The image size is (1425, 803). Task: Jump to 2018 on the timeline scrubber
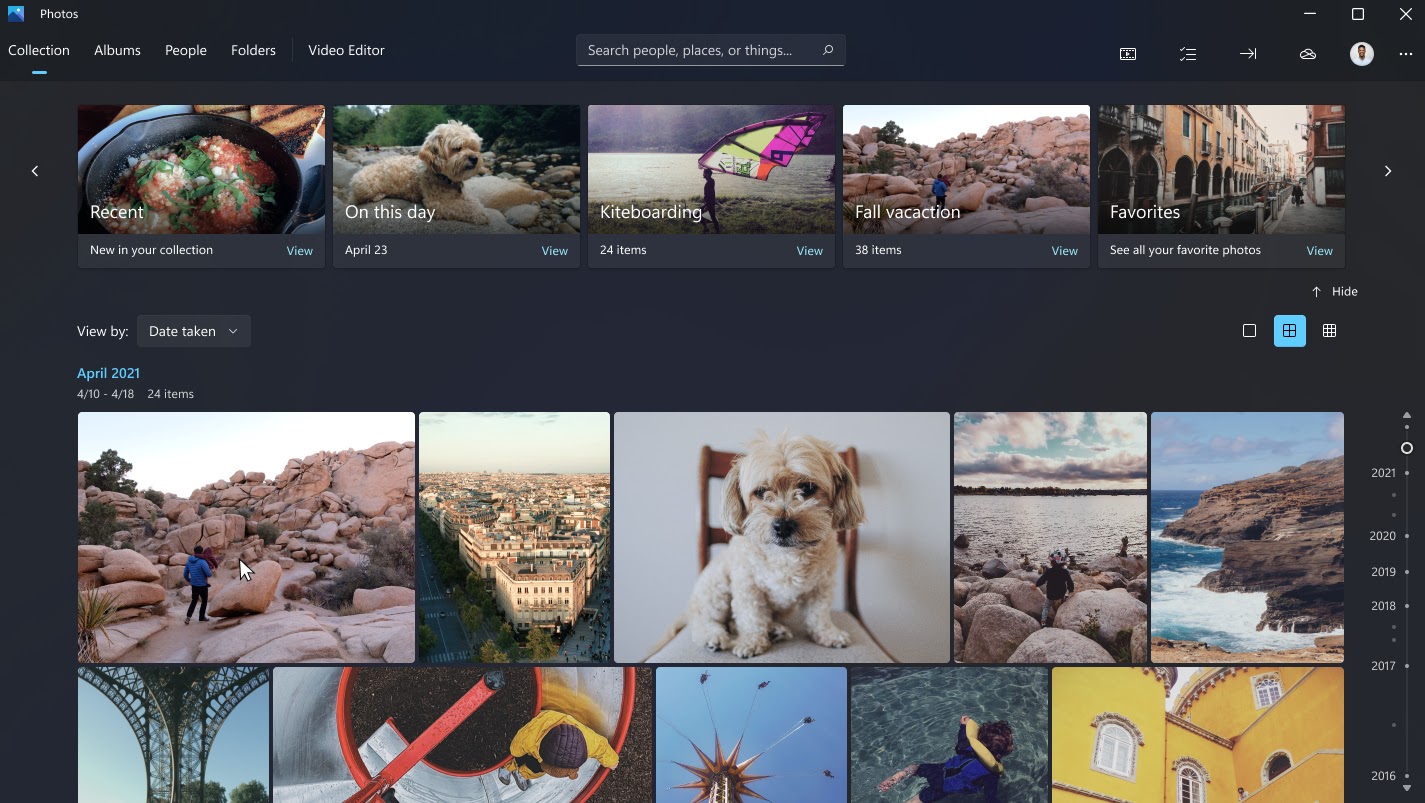point(1384,606)
